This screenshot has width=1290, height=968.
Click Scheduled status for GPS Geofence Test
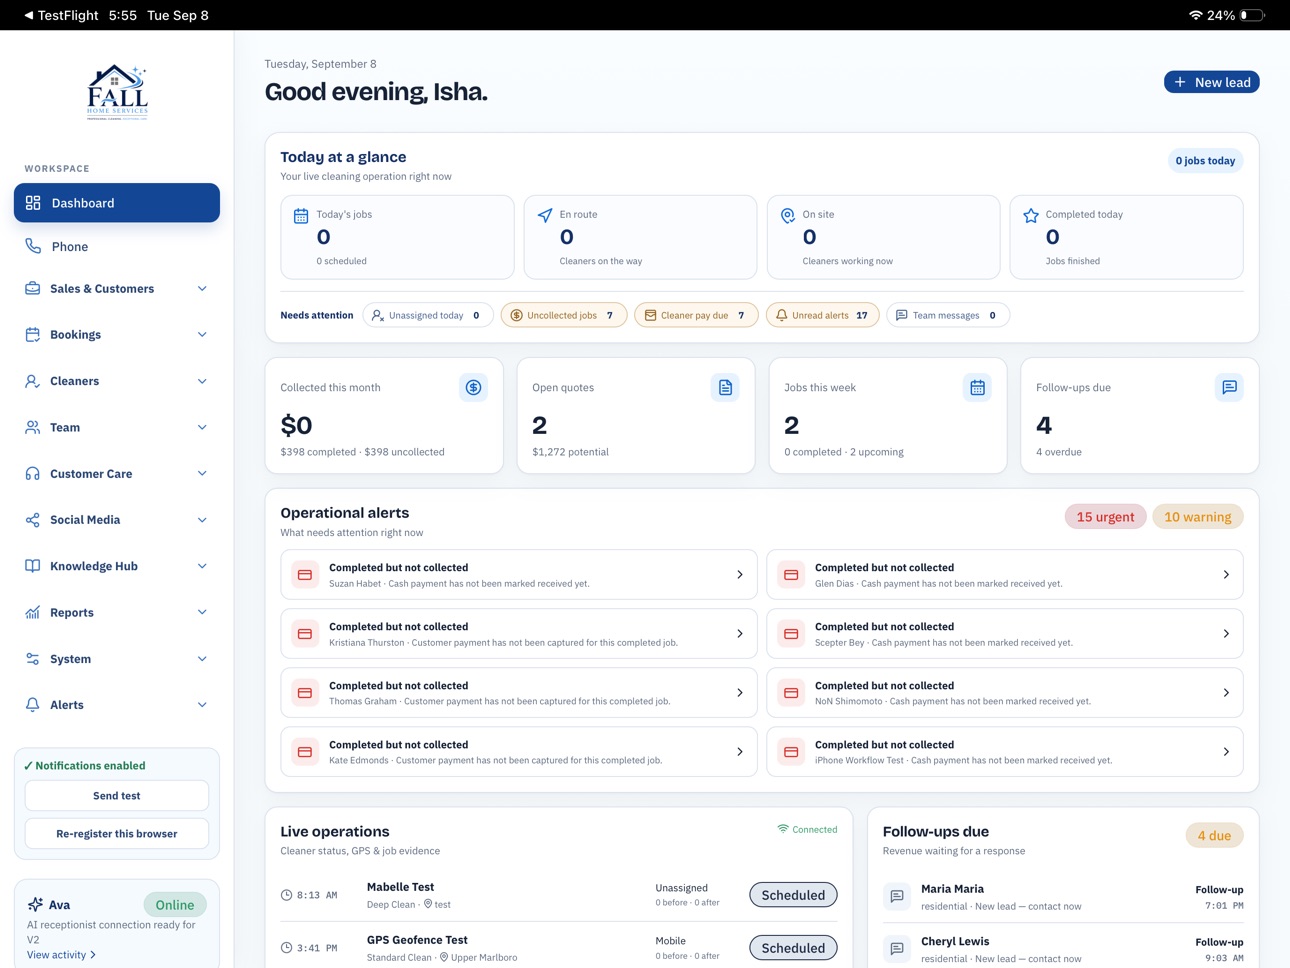793,948
